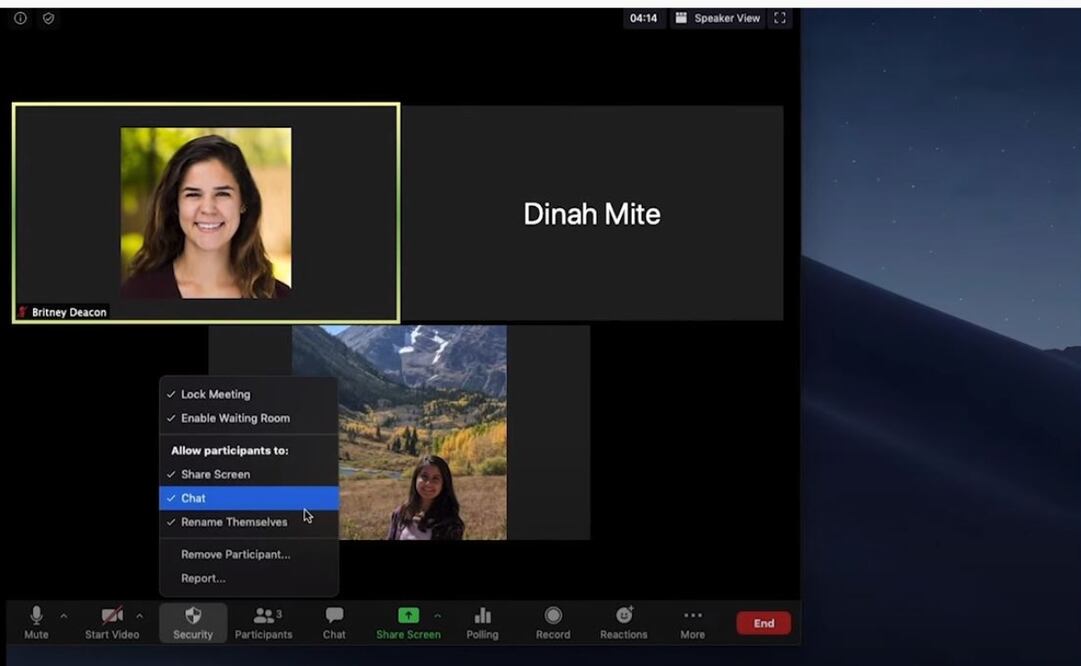The image size is (1081, 666).
Task: Click the Start Video camera icon
Action: click(111, 616)
